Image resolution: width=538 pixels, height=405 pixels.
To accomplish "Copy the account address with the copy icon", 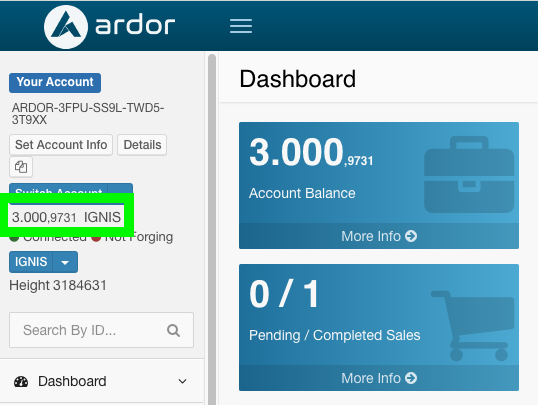I will (21, 167).
